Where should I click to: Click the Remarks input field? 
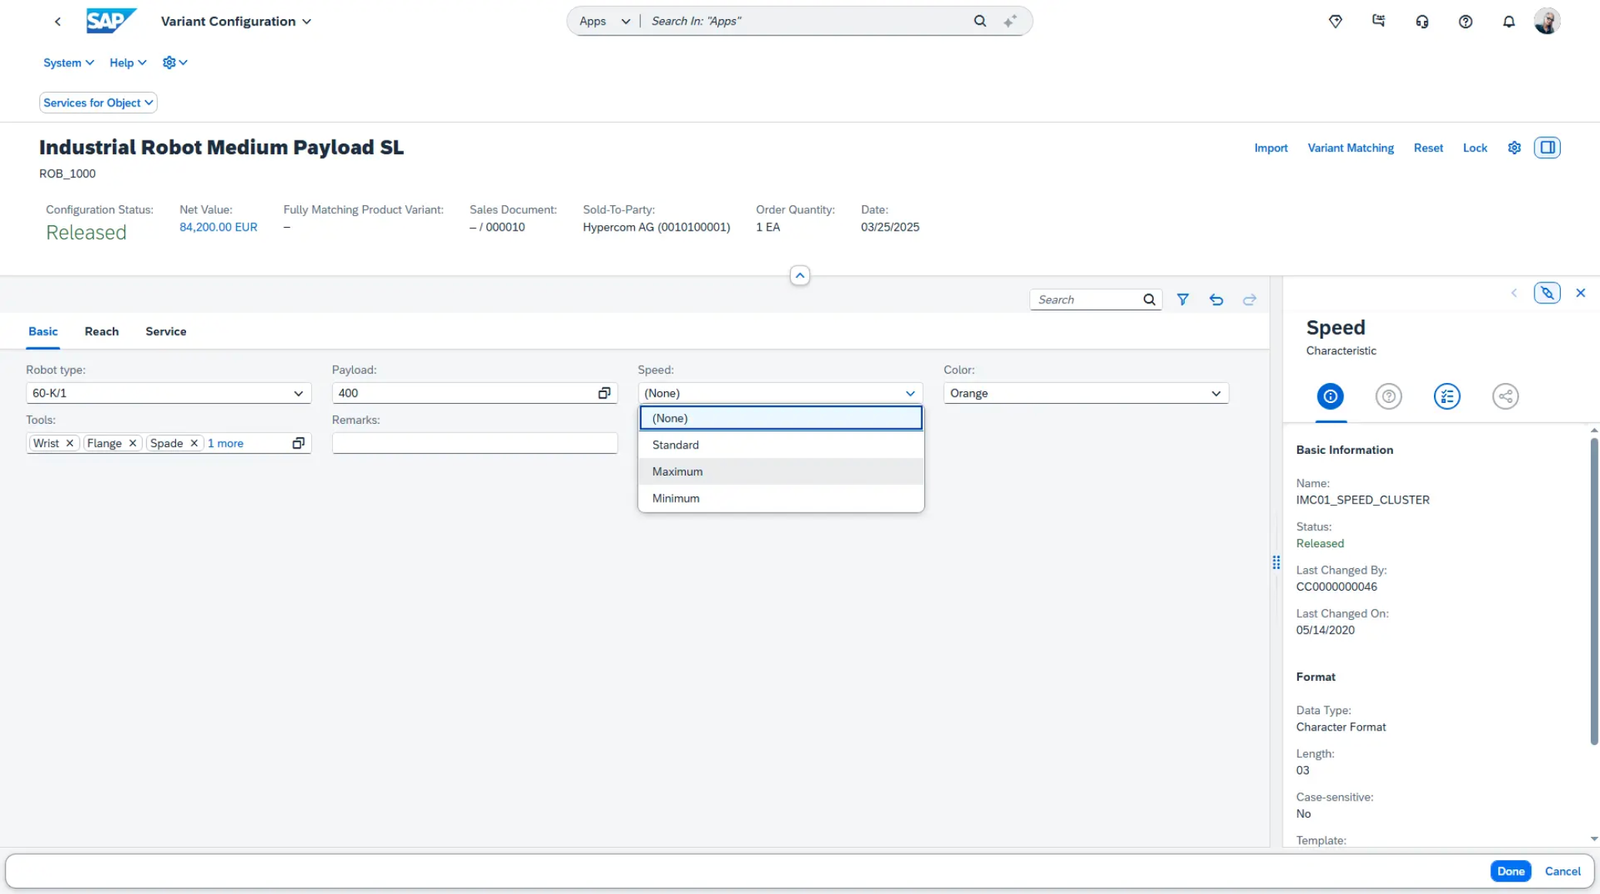(474, 443)
